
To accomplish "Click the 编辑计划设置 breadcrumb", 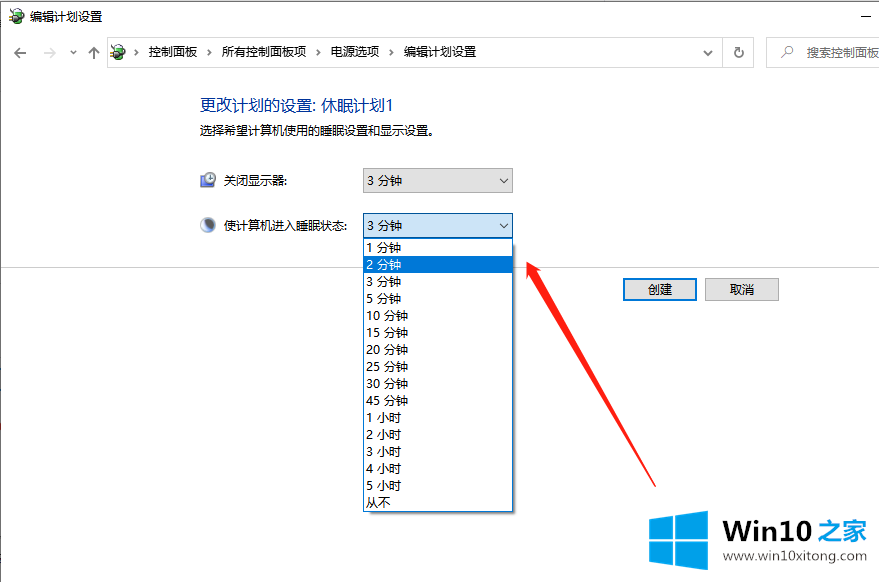I will 440,52.
